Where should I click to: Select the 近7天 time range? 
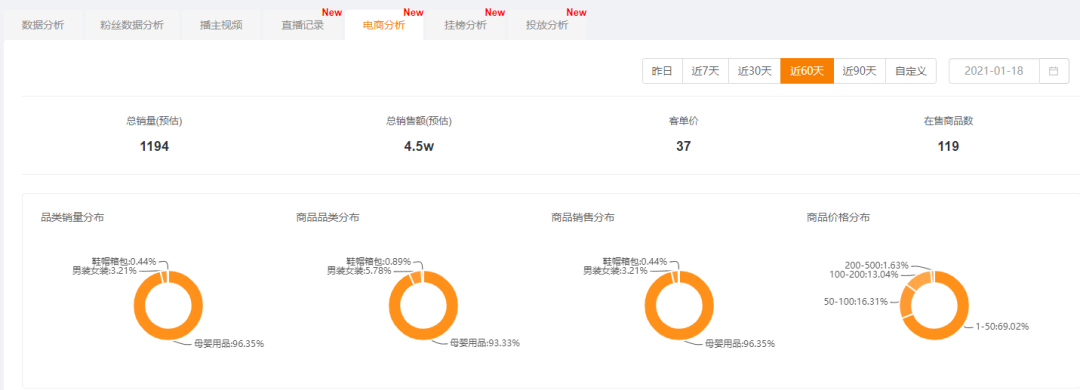tap(705, 71)
